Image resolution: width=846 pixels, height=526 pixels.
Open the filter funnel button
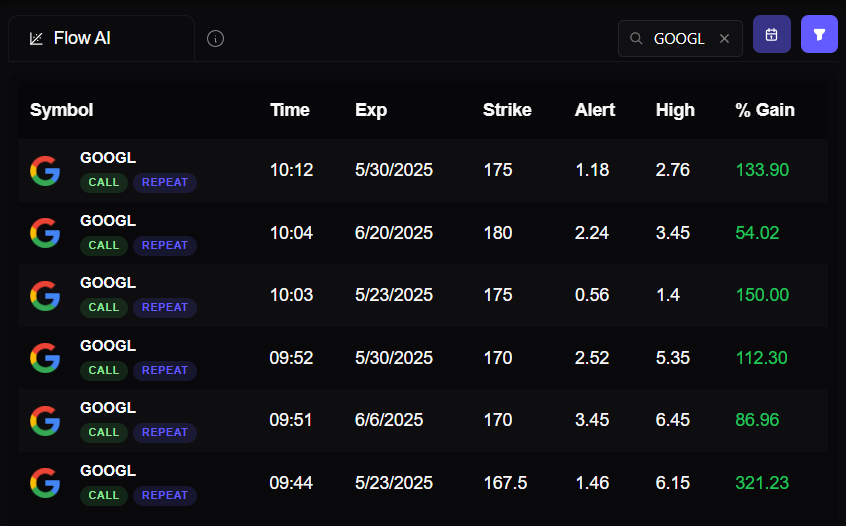point(819,34)
